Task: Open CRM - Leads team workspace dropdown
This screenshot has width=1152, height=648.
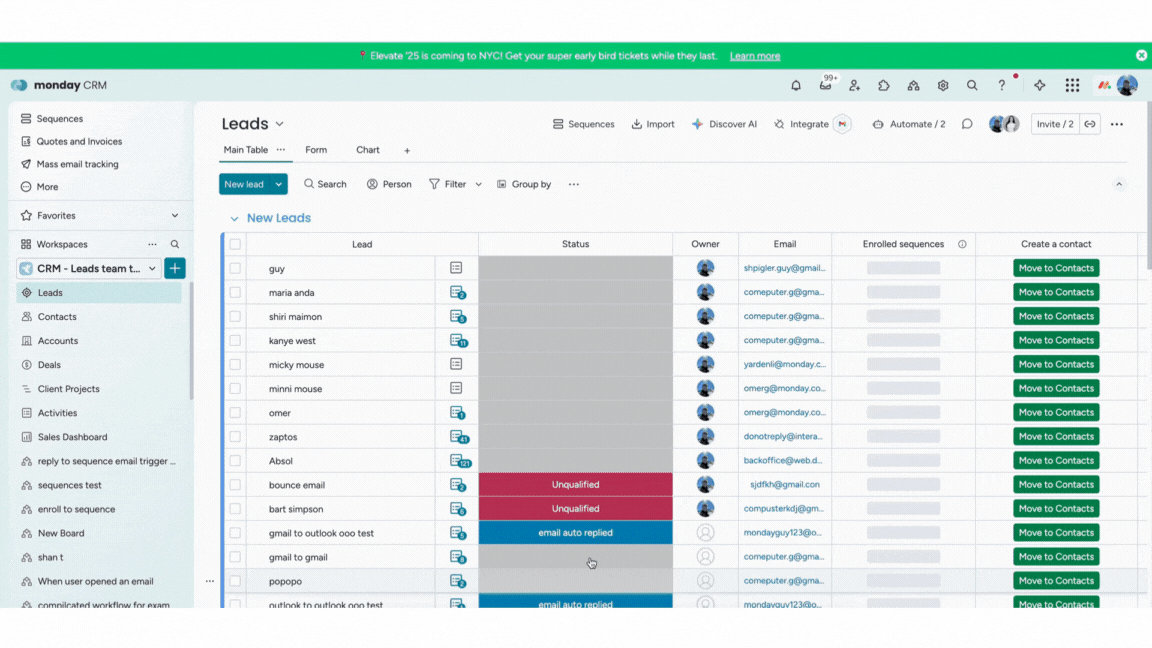Action: [x=152, y=268]
